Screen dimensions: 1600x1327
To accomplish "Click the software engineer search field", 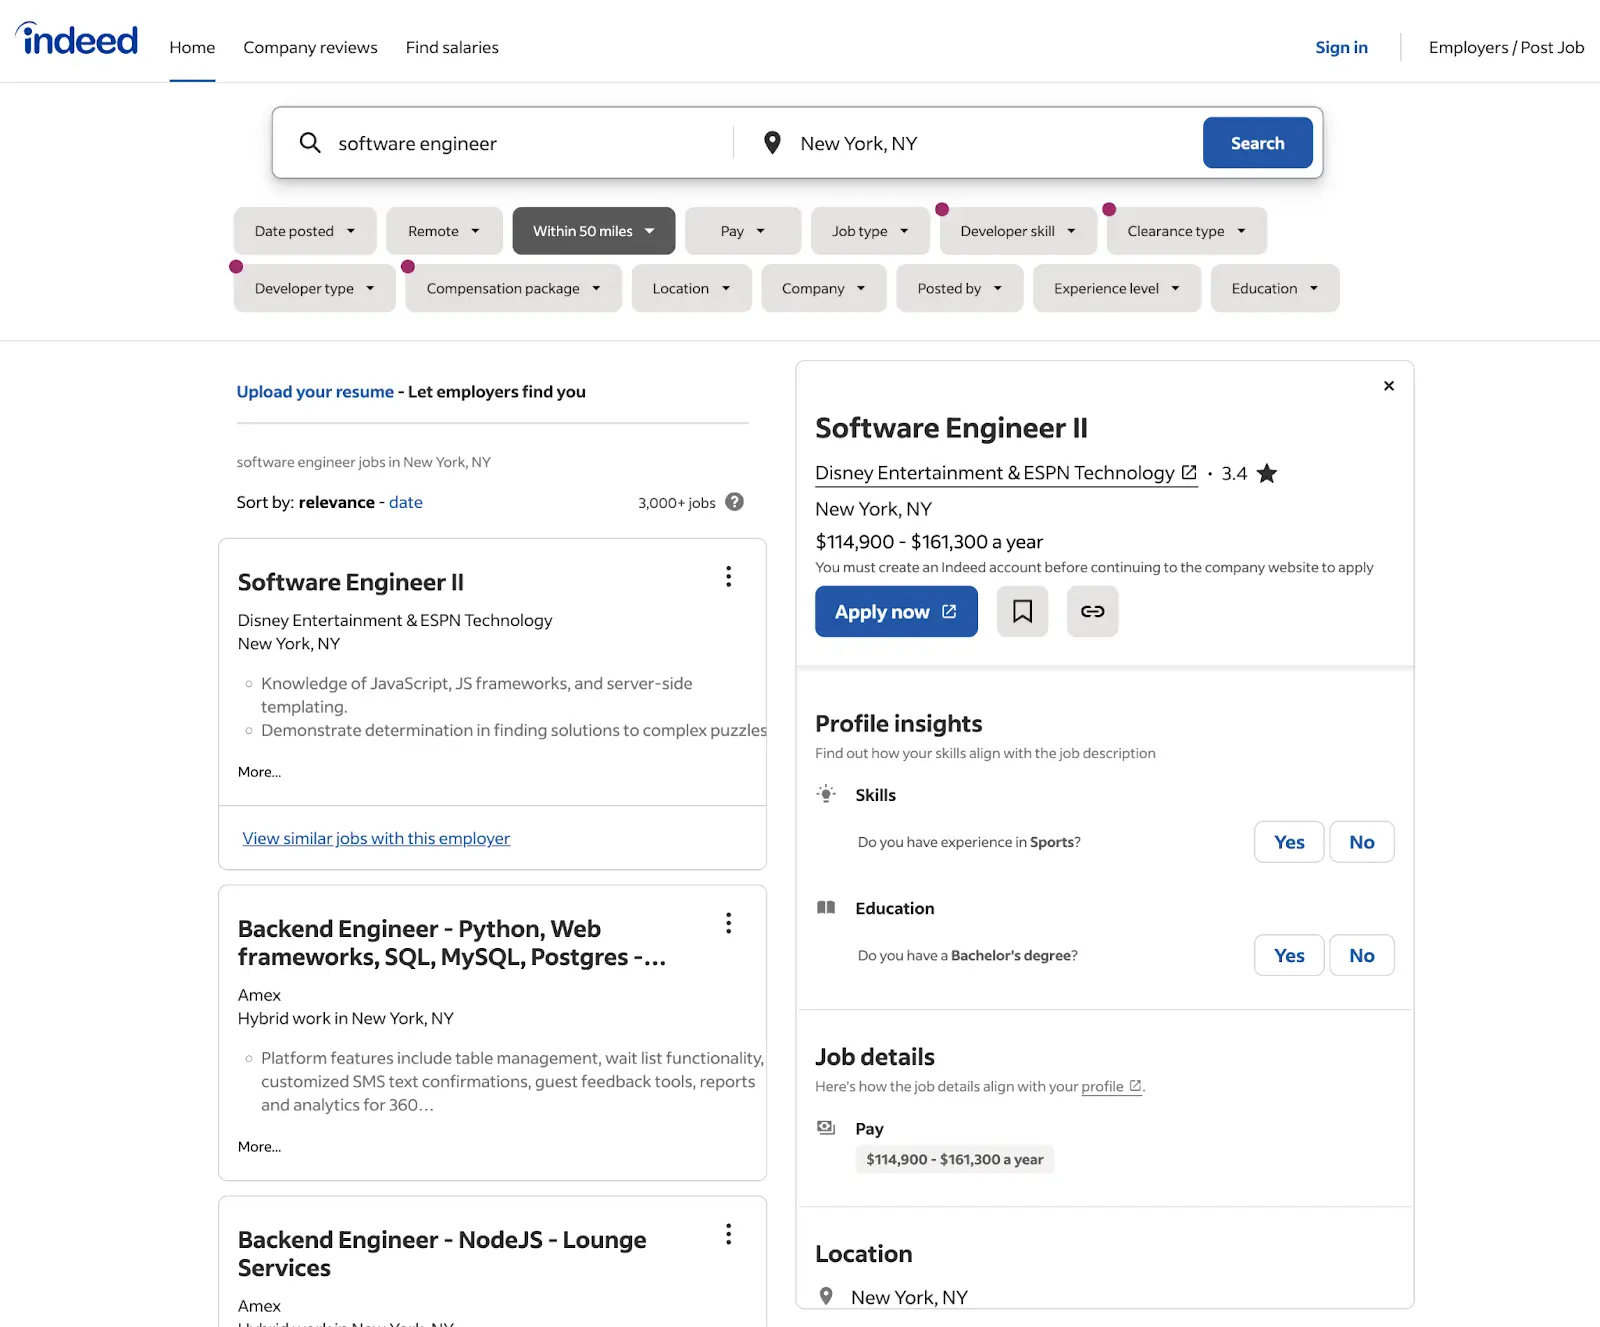I will [x=520, y=143].
